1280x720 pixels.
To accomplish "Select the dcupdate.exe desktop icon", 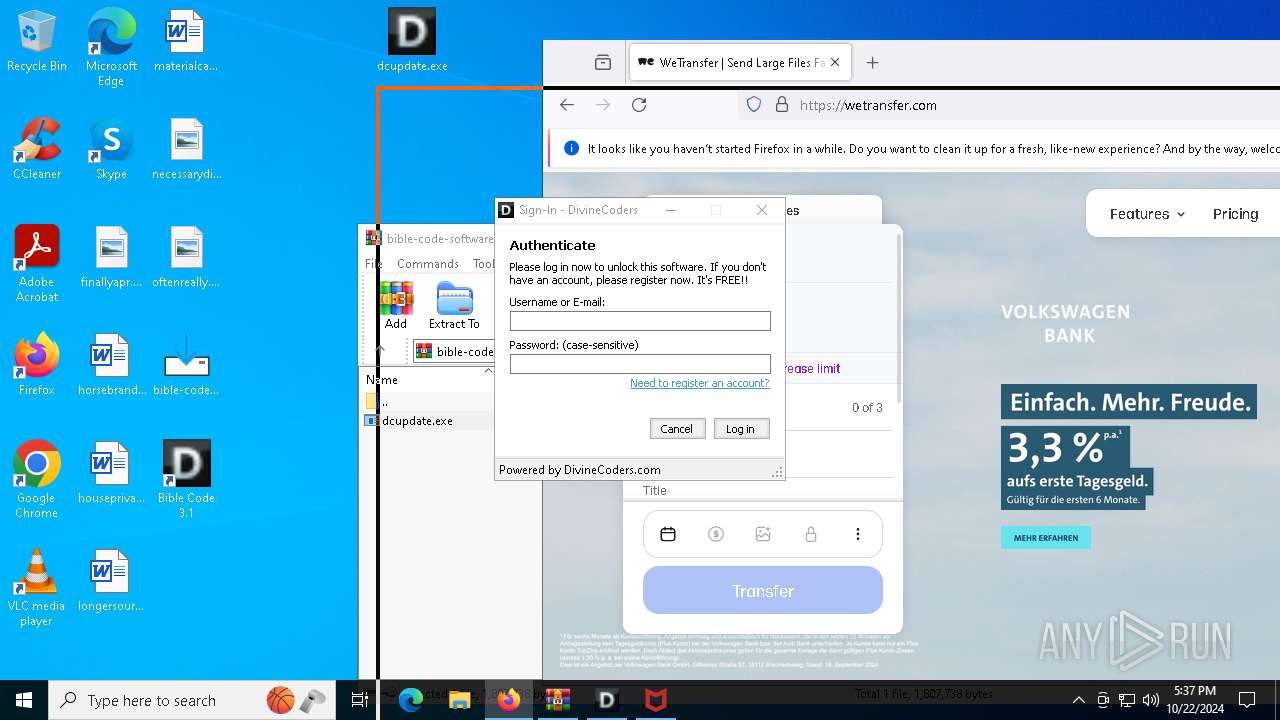I will pos(412,41).
